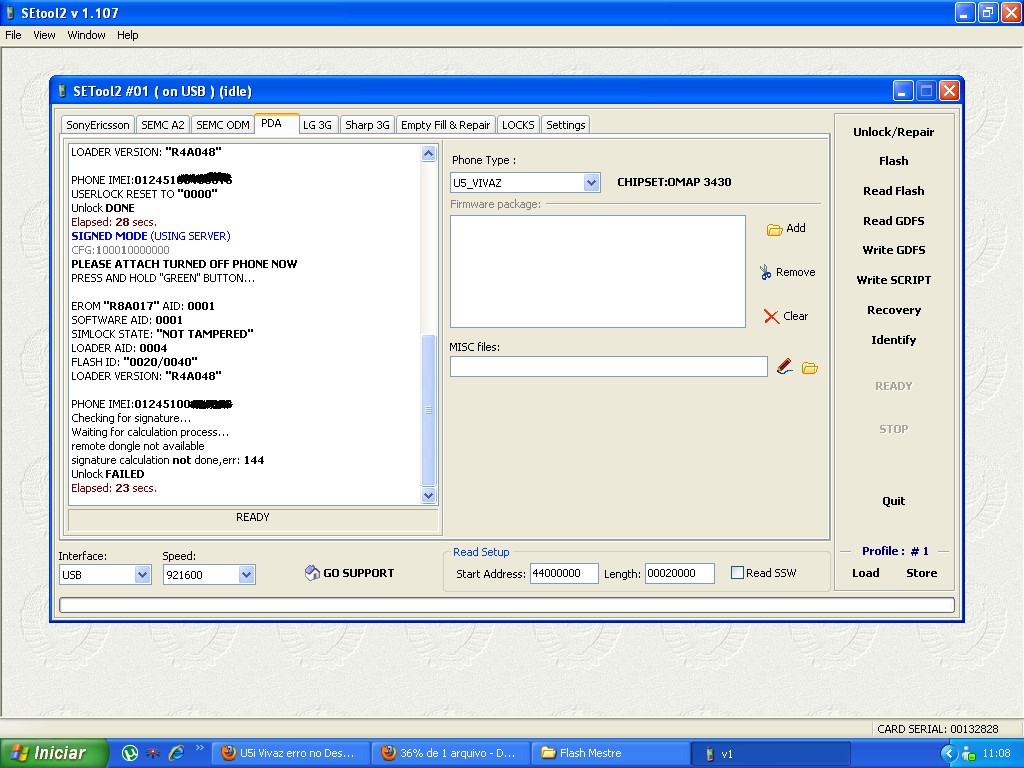Click the 'Unlock FAILED' log line

coord(108,474)
